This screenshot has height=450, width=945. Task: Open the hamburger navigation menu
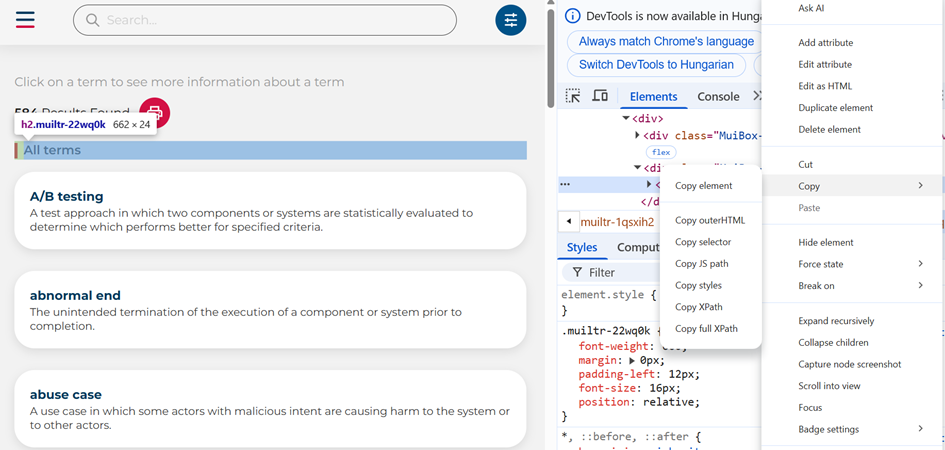[25, 20]
